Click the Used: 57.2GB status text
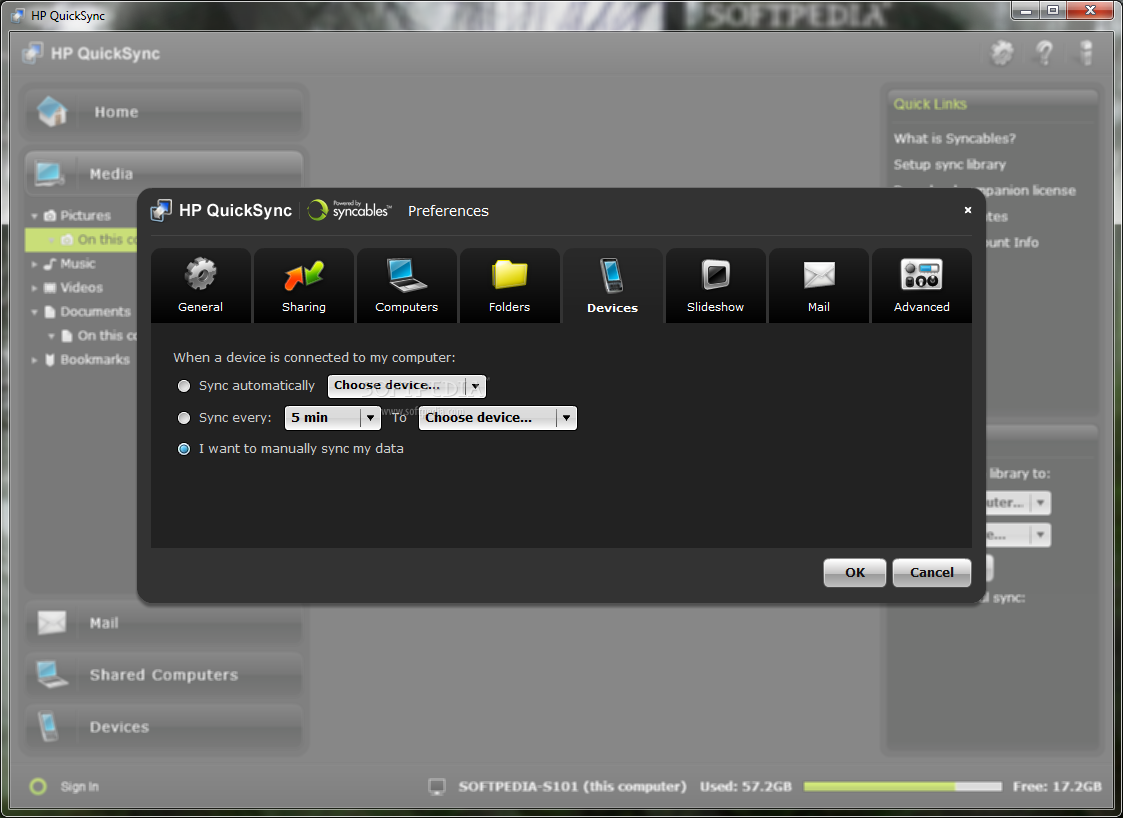The width and height of the screenshot is (1123, 818). pos(746,786)
